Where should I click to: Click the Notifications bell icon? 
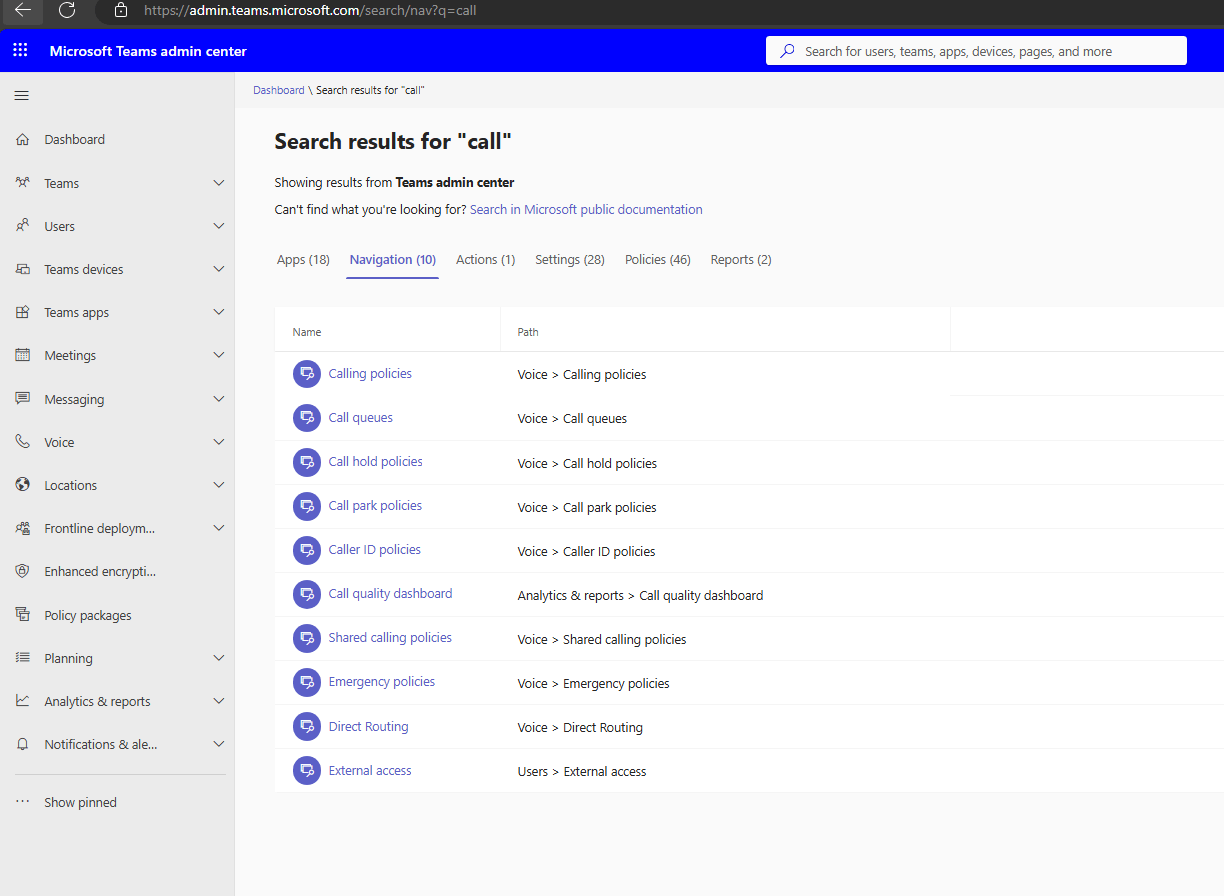pos(22,744)
